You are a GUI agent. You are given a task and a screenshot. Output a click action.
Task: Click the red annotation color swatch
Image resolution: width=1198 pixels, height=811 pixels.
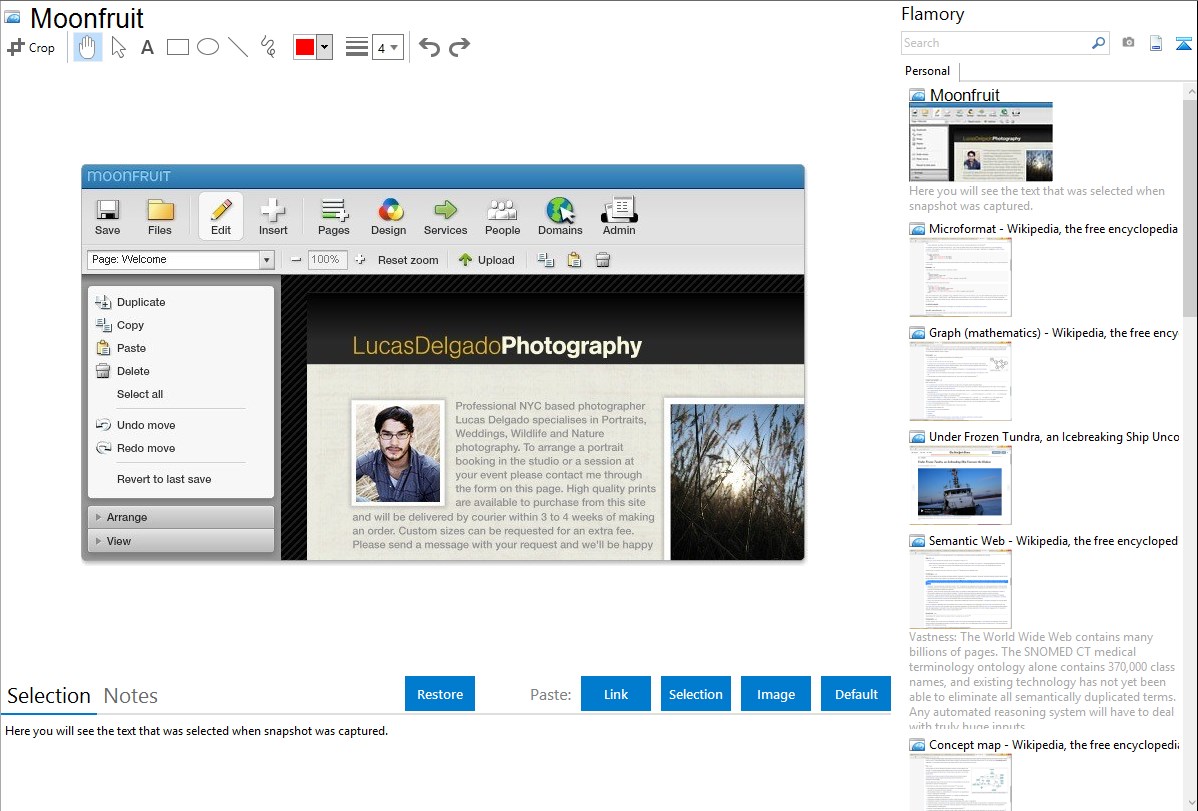pos(305,47)
